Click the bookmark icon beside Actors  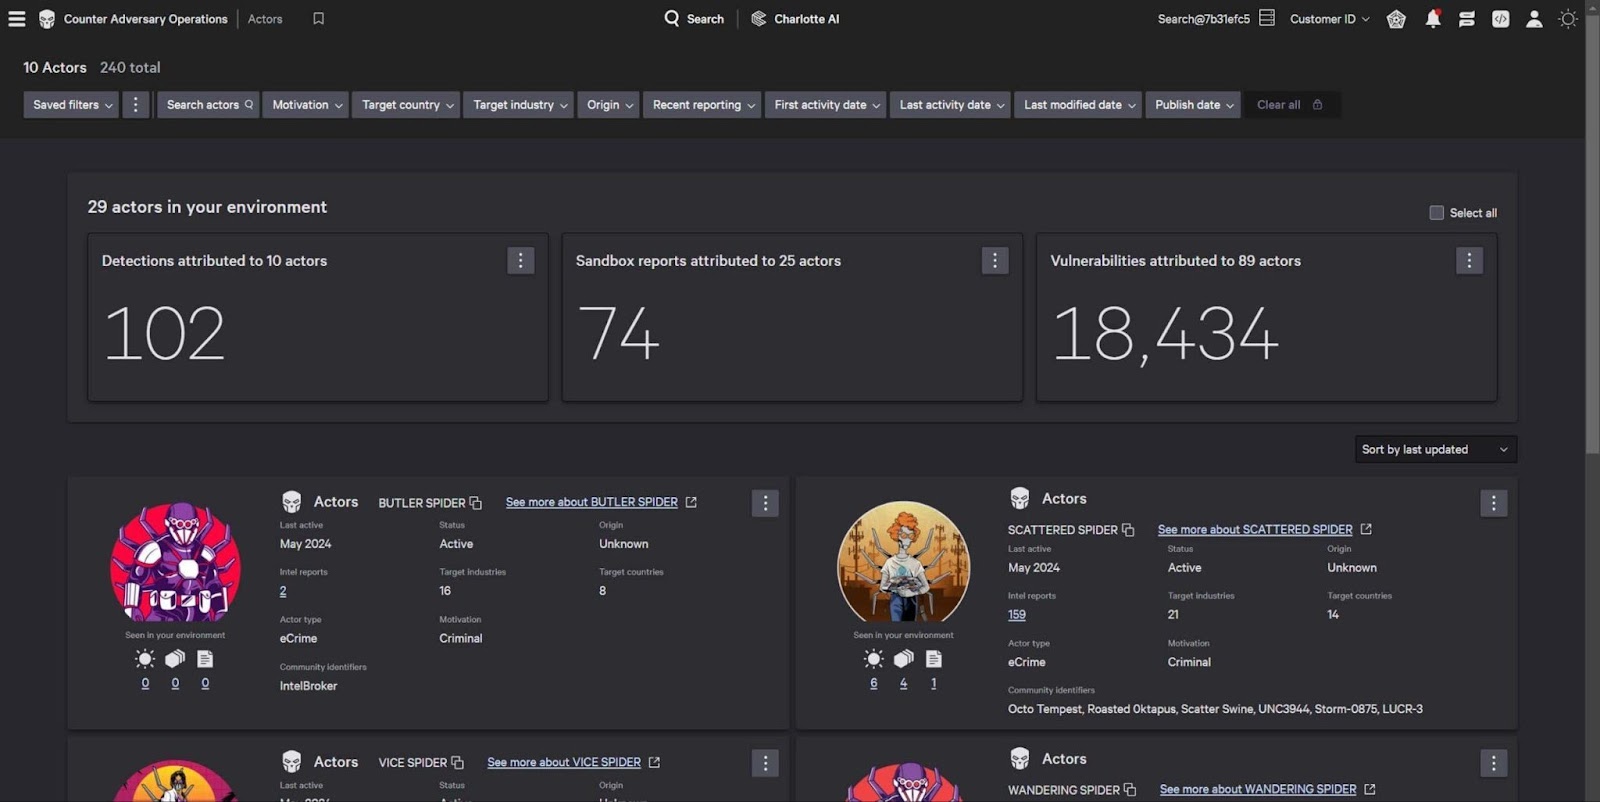(318, 19)
